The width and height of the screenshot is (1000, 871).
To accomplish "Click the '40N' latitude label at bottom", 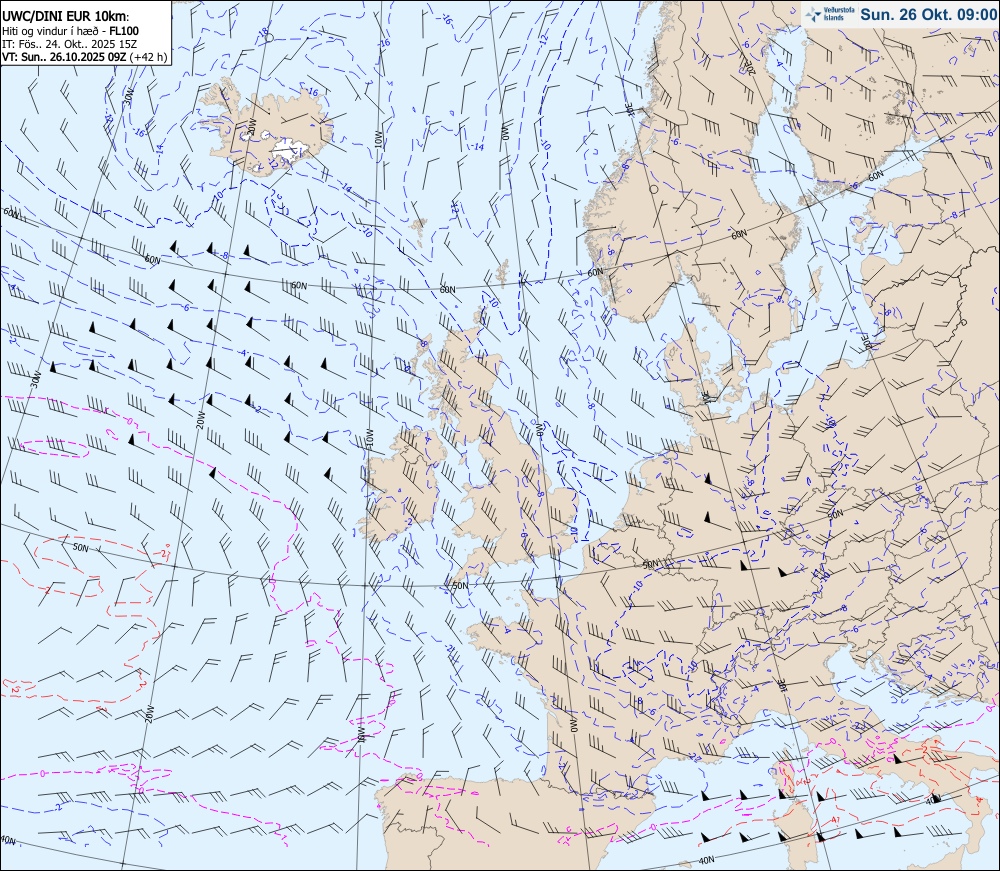I will pyautogui.click(x=706, y=860).
